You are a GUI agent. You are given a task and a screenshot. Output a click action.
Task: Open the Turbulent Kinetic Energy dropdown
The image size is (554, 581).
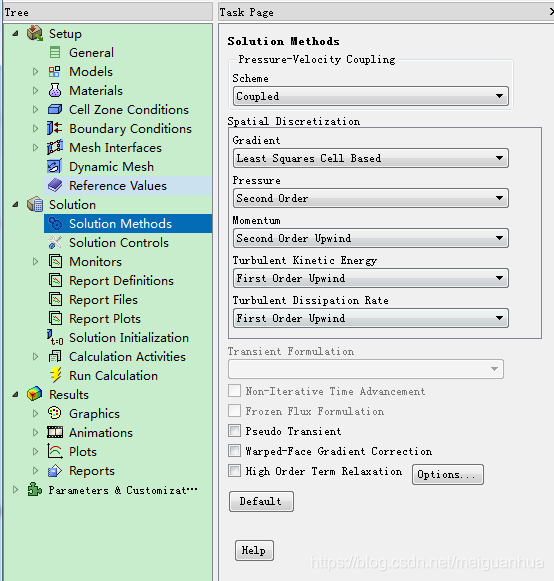point(371,278)
